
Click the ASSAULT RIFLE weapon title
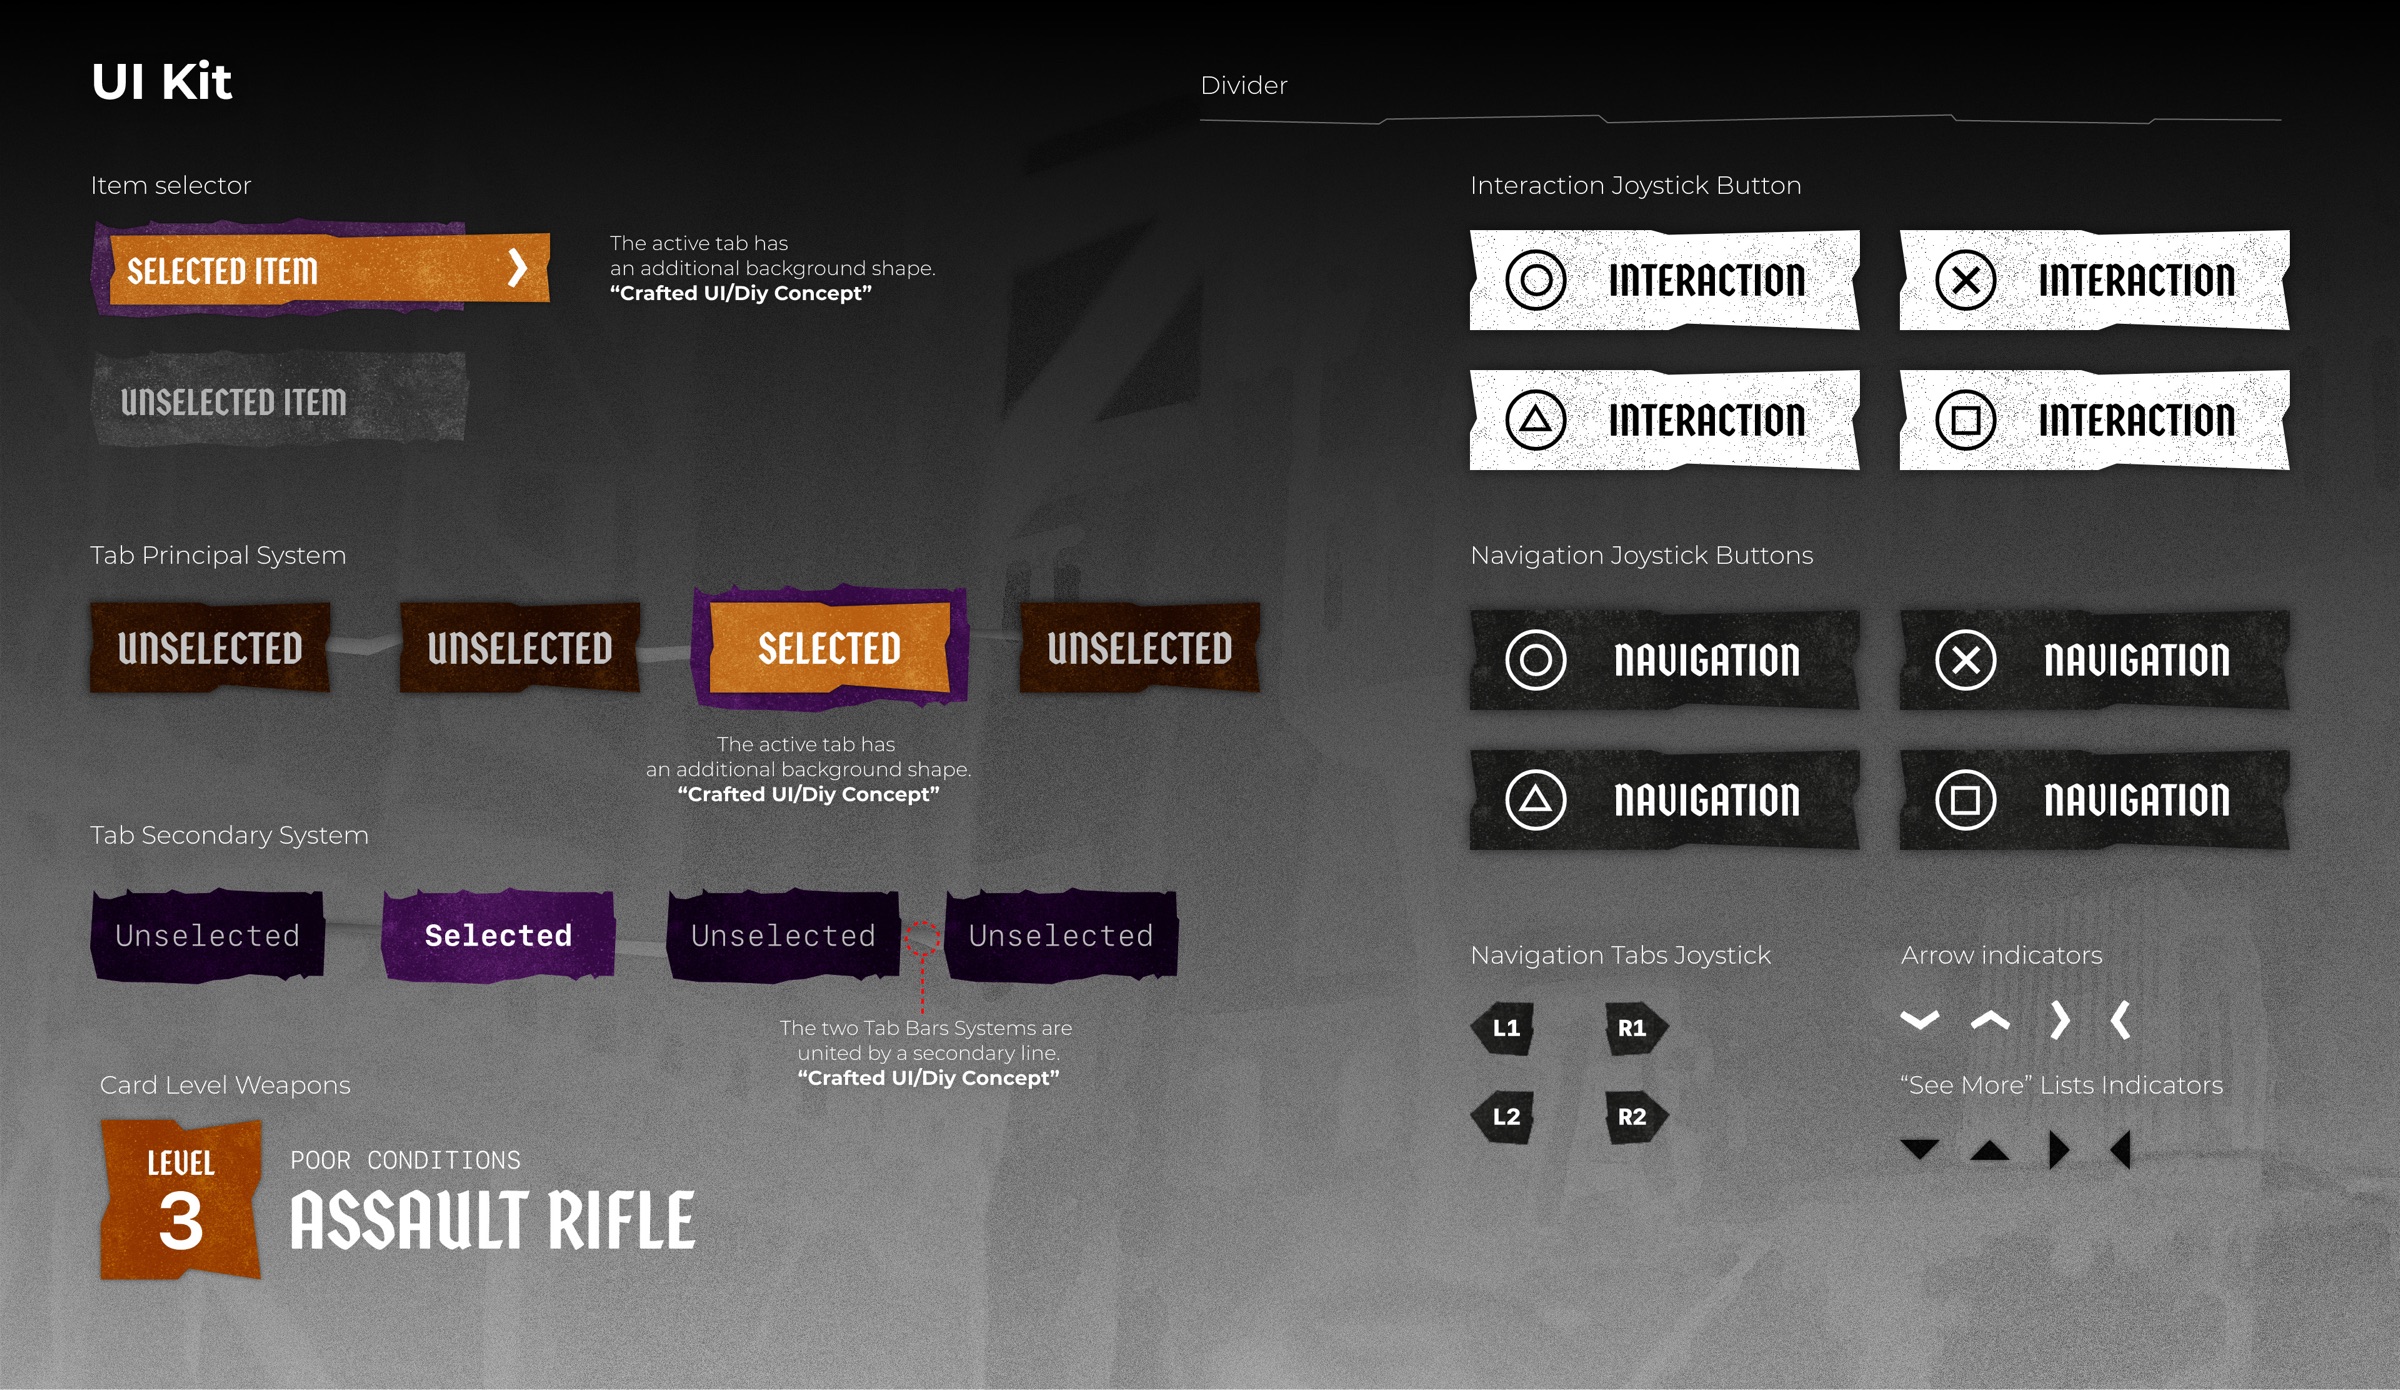[492, 1220]
